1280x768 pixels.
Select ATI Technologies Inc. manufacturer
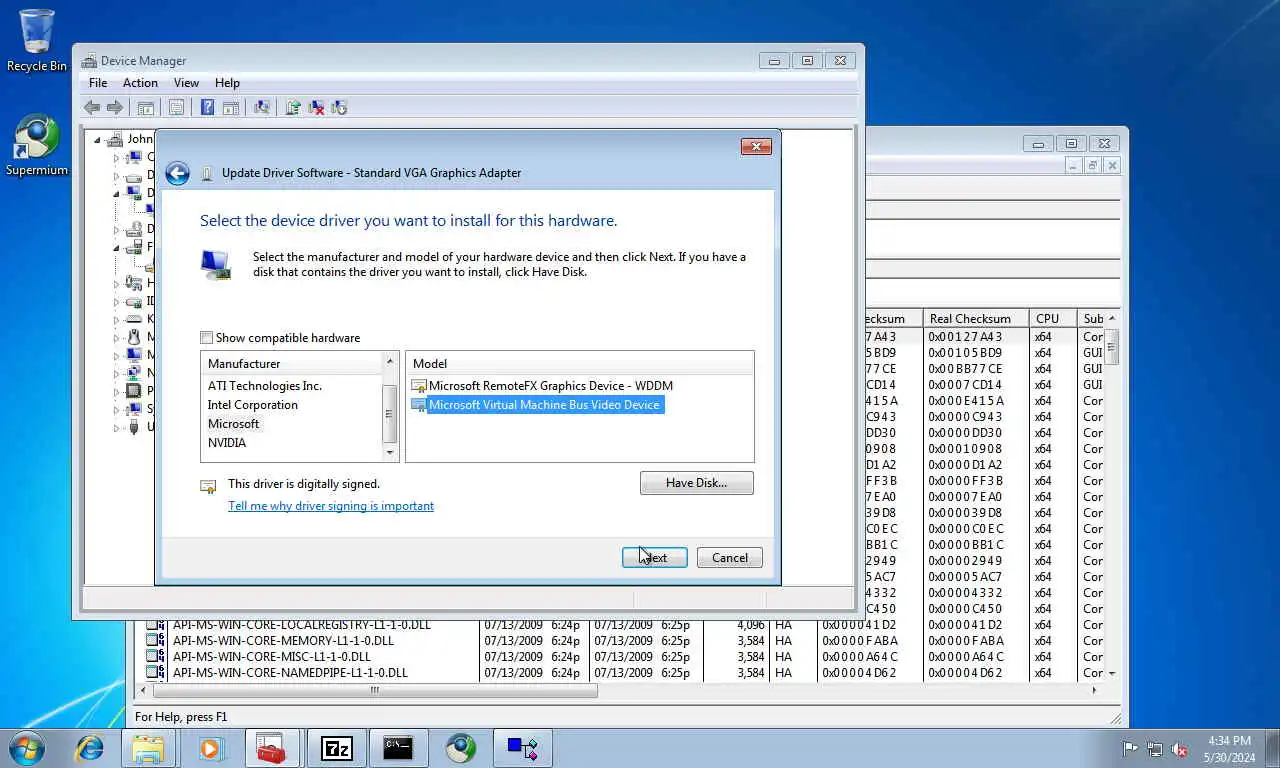click(265, 386)
